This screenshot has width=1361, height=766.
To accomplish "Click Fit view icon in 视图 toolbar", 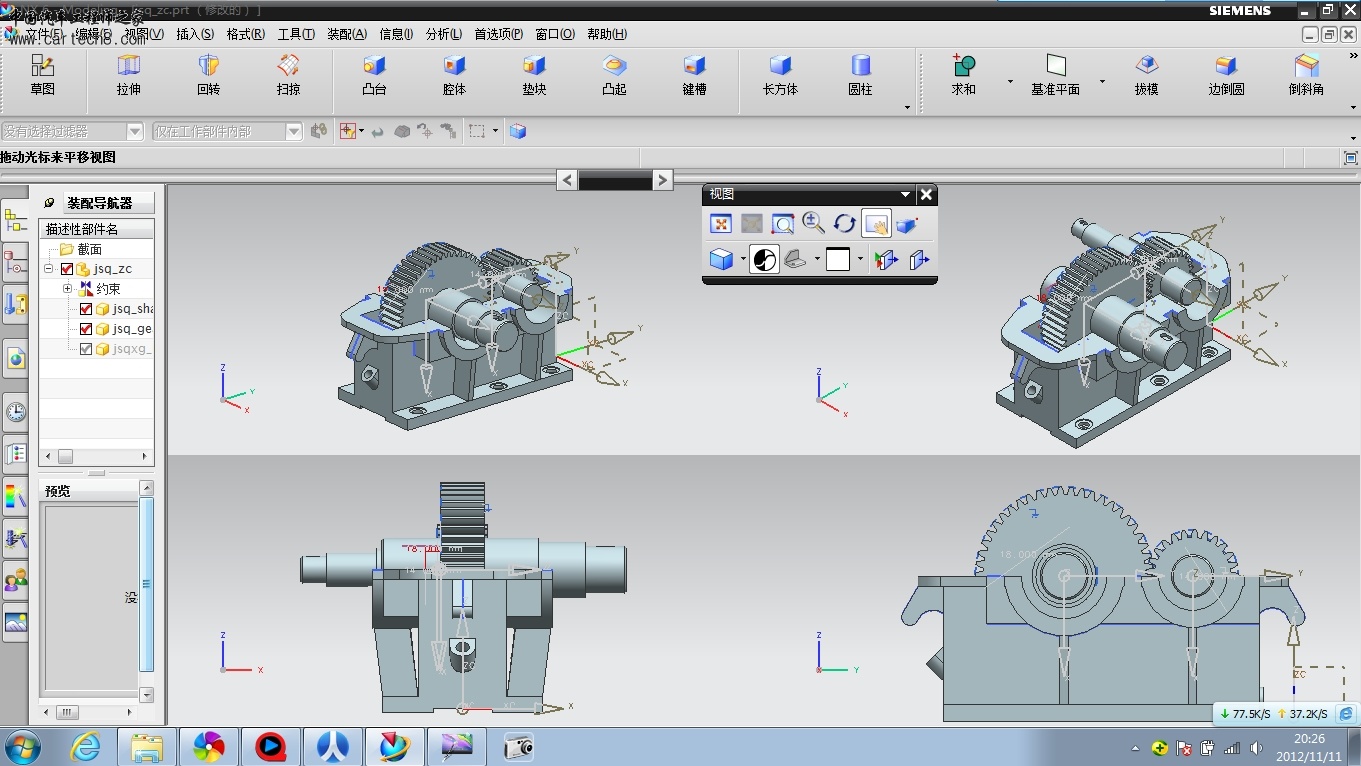I will coord(721,224).
